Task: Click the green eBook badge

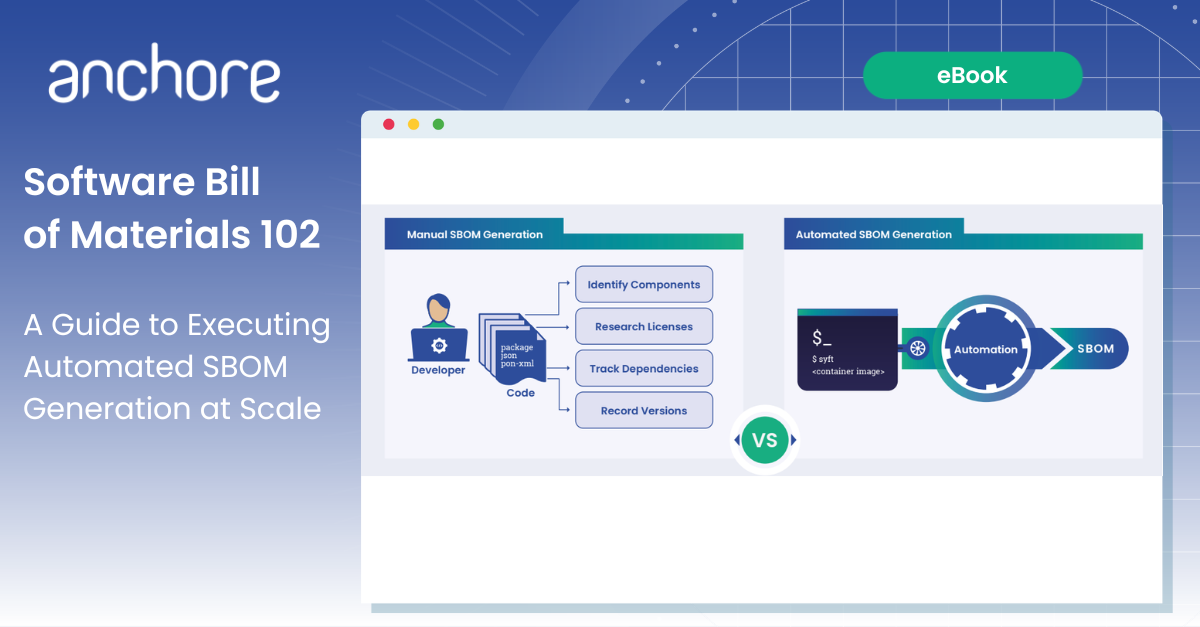Action: (x=972, y=75)
